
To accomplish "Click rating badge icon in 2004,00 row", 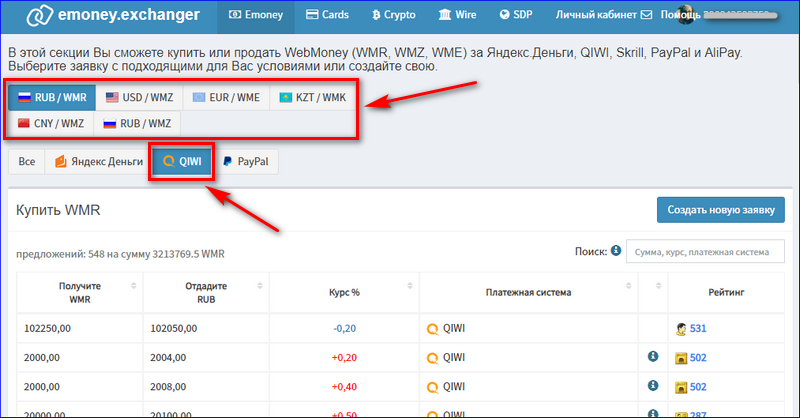I will pos(681,358).
